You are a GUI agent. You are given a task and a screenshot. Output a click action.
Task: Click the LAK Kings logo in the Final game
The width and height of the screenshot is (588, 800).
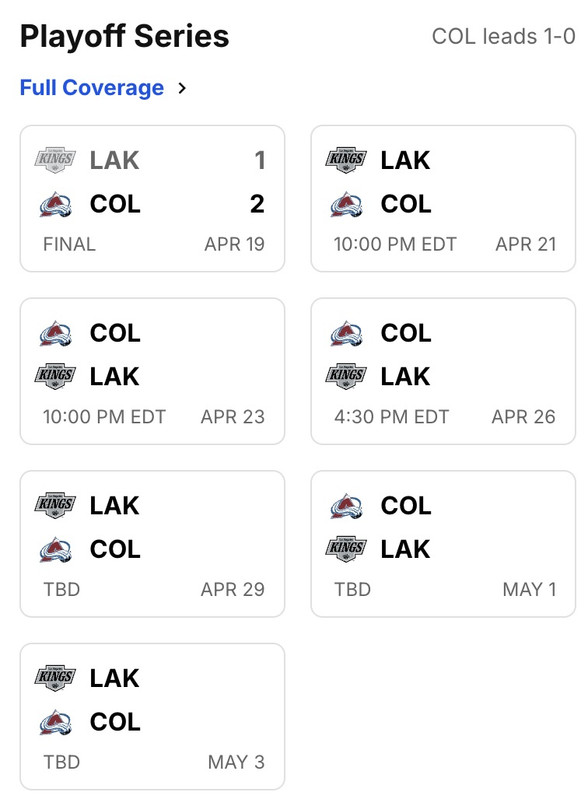55,160
